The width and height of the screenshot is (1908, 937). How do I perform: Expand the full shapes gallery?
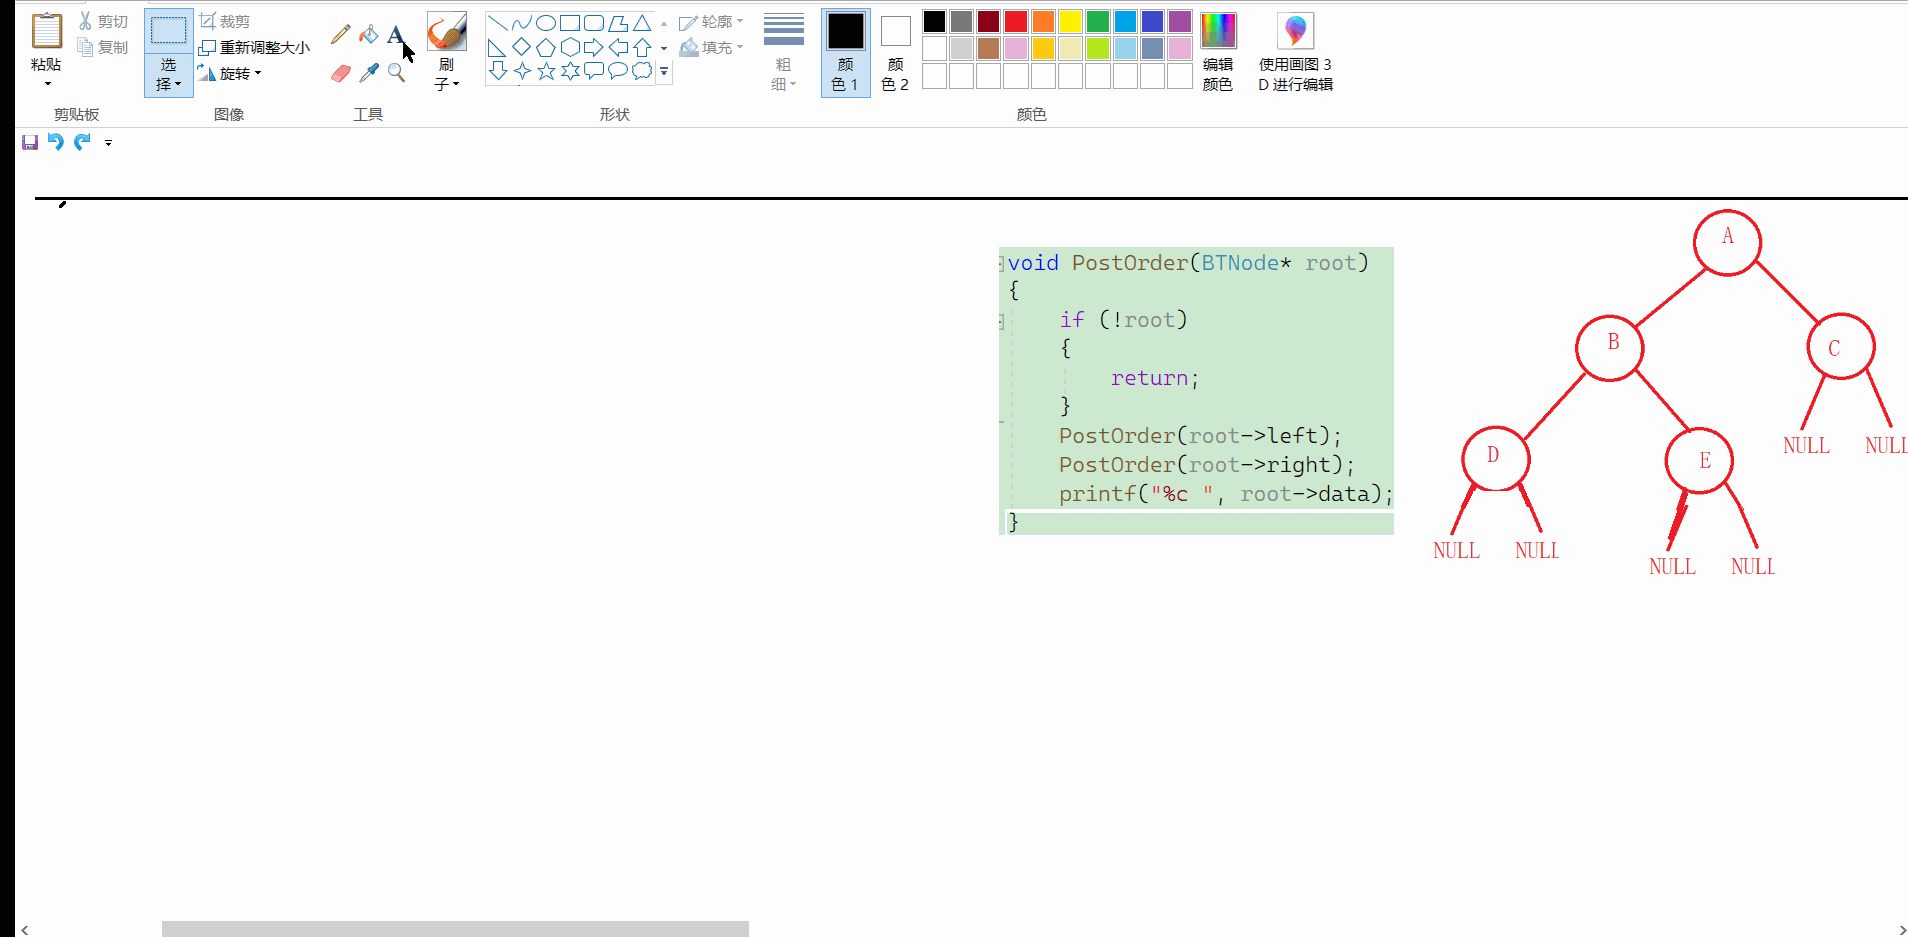point(664,72)
